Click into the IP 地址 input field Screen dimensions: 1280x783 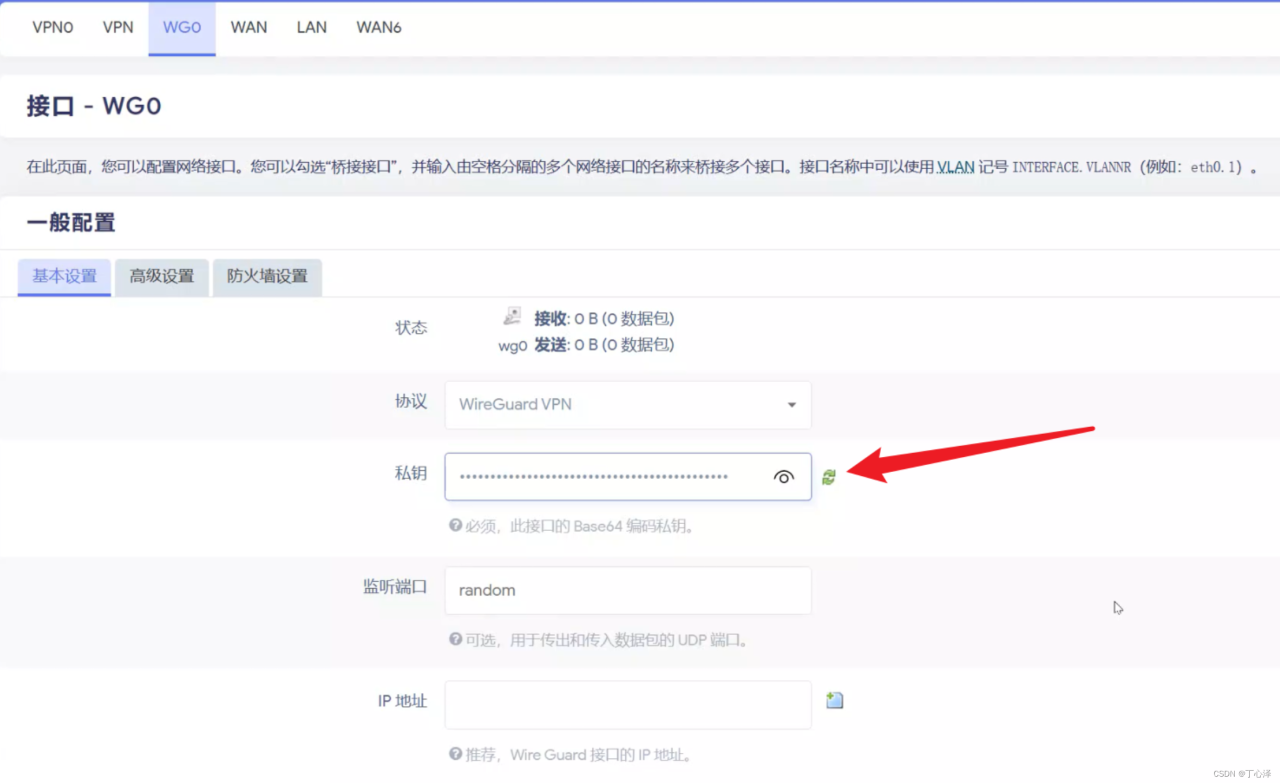[x=628, y=704]
